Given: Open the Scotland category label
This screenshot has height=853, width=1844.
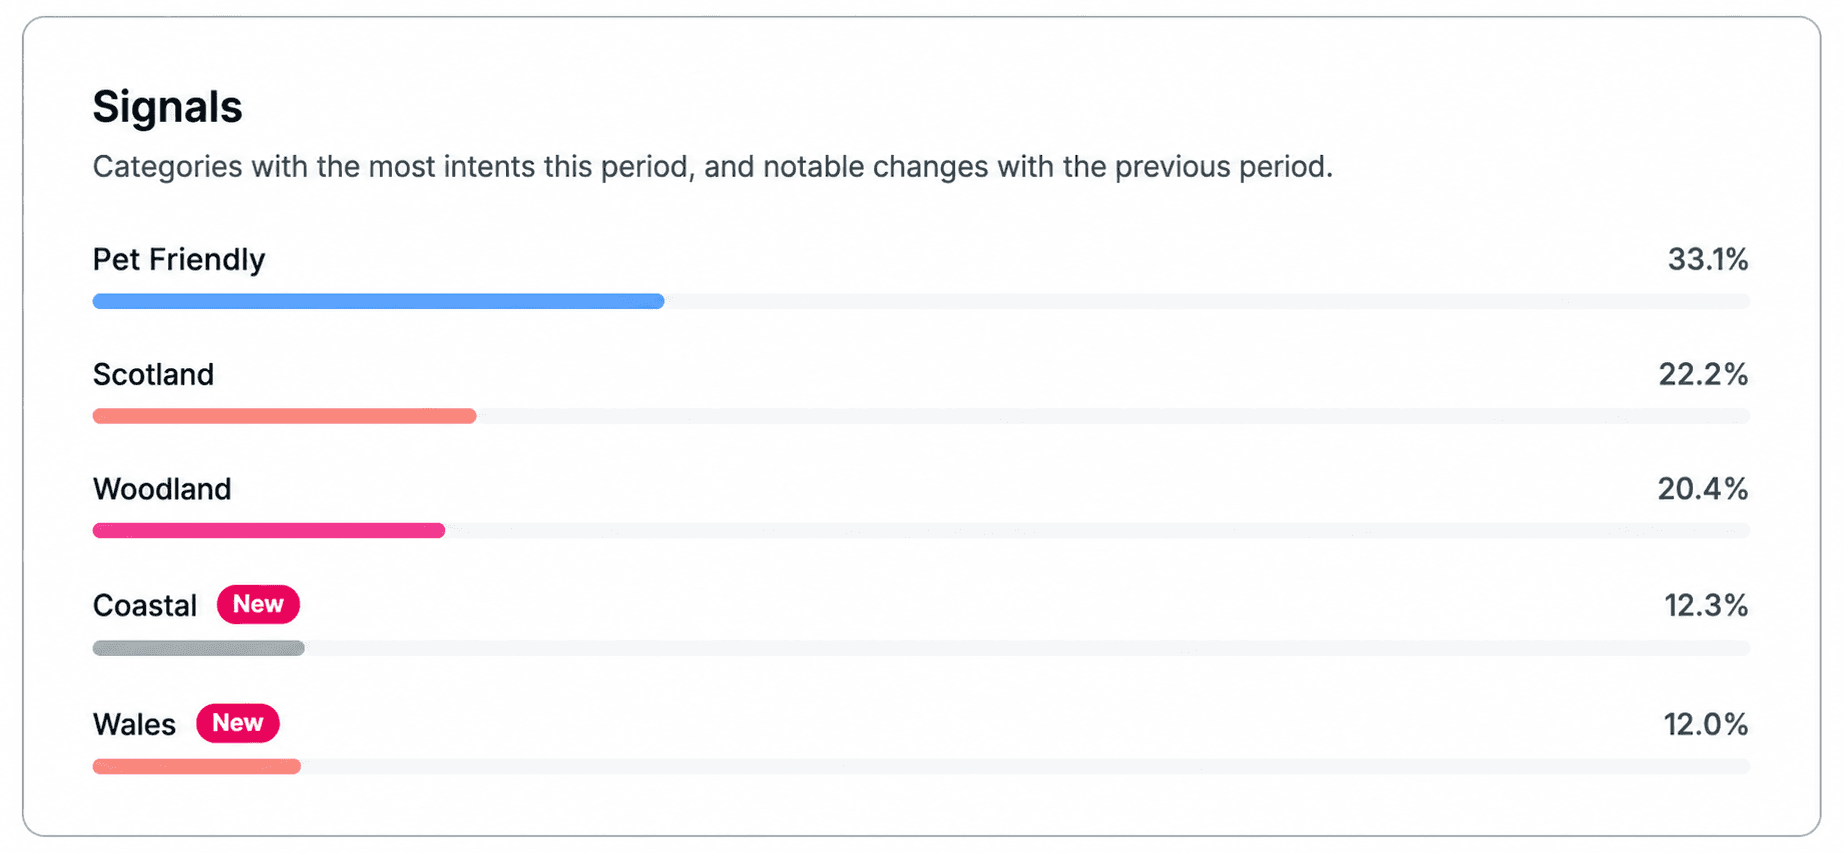Looking at the screenshot, I should 153,374.
